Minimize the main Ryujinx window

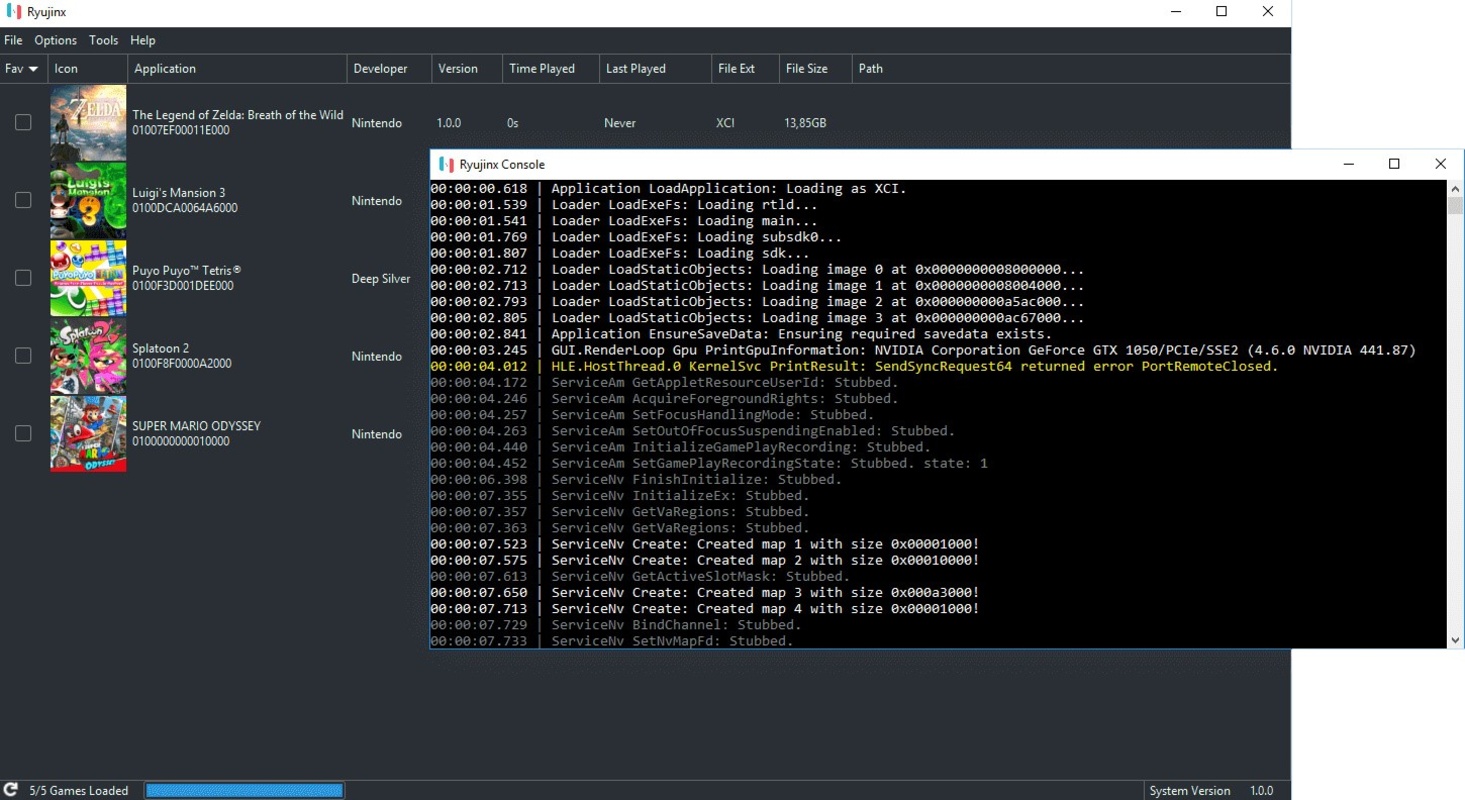(1176, 12)
